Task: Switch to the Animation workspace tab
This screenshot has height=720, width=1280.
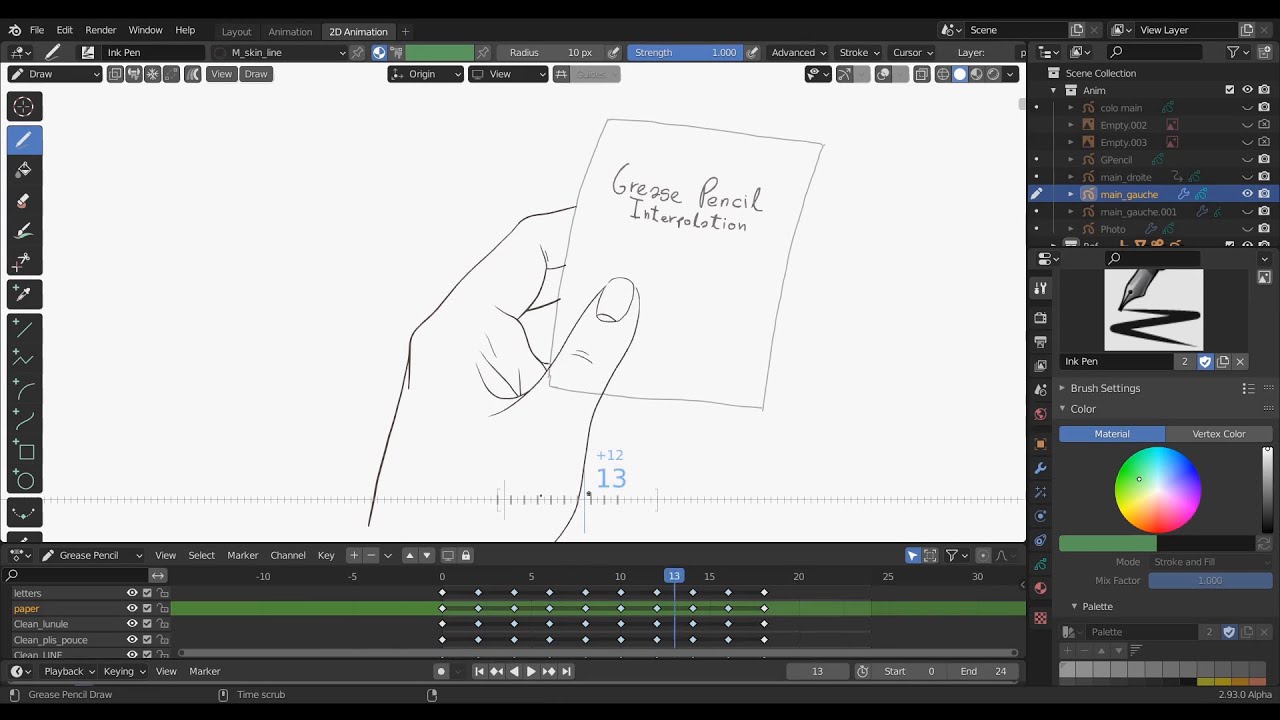Action: point(290,32)
